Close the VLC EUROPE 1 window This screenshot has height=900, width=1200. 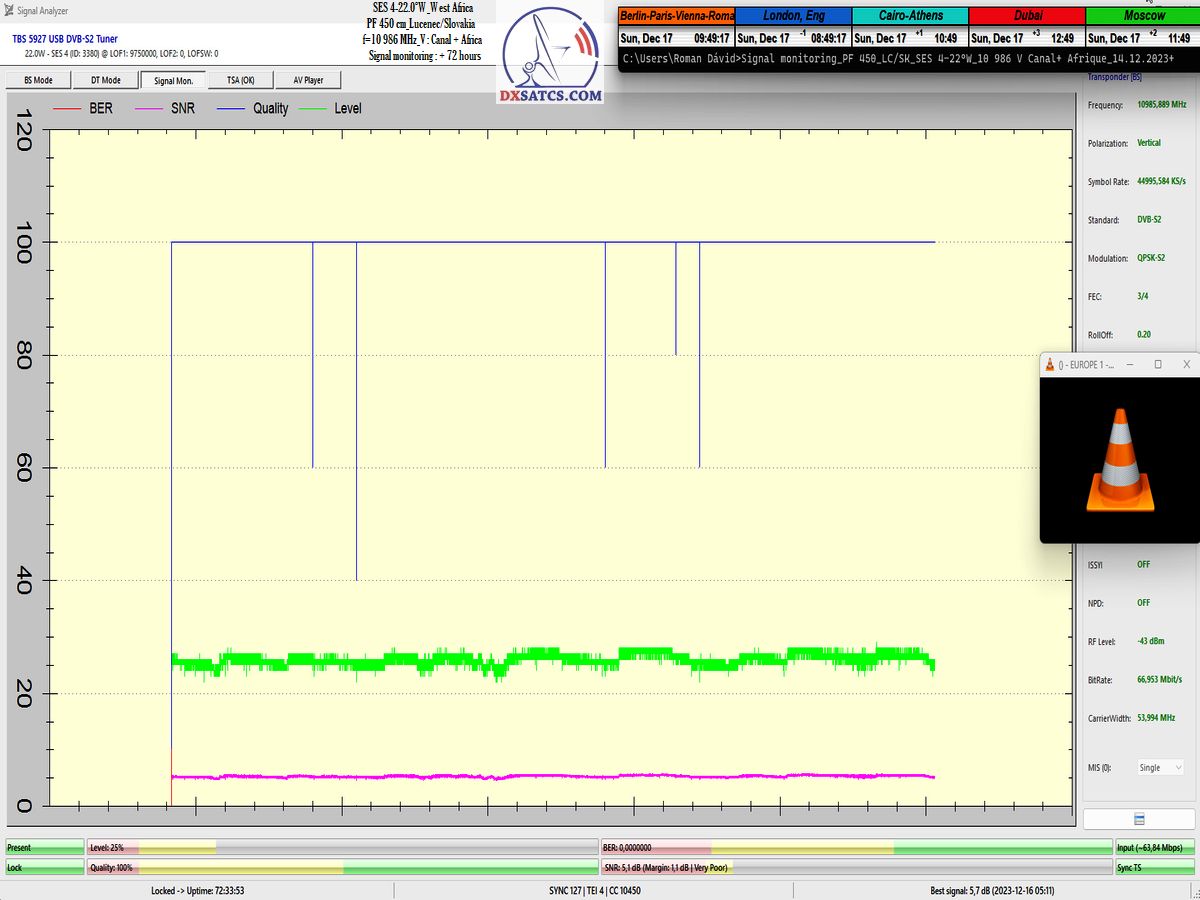tap(1186, 365)
